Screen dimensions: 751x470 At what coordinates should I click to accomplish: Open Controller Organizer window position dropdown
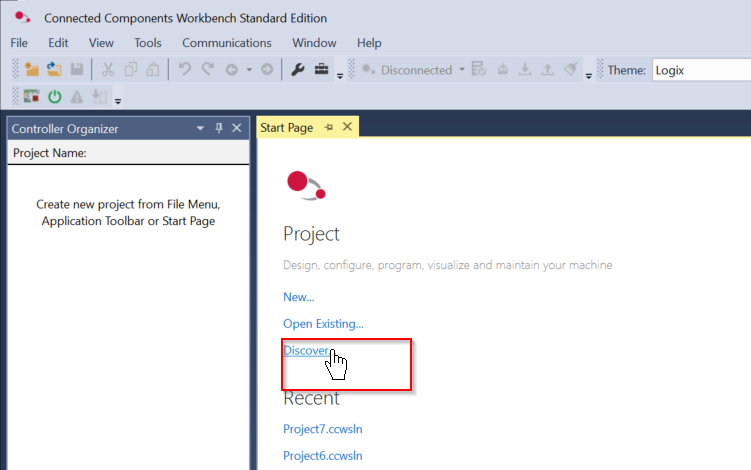tap(200, 128)
